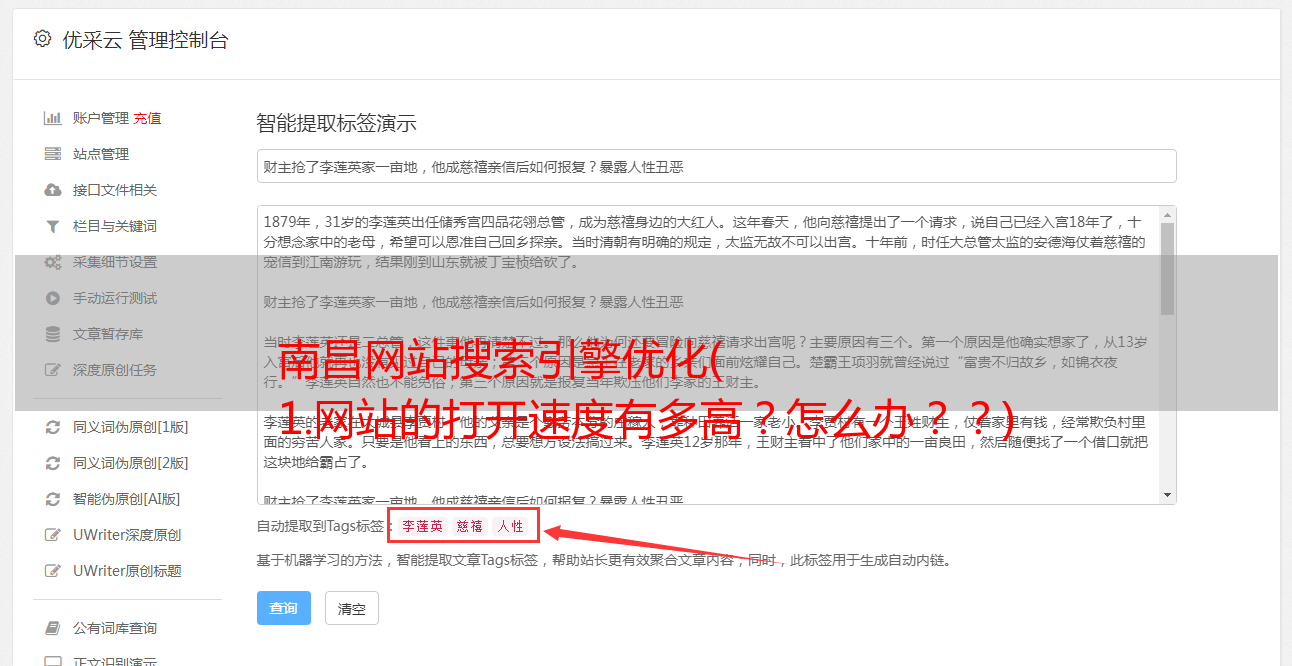This screenshot has height=666, width=1292.
Task: Click the bar chart icon for 账户管理
Action: [x=53, y=118]
